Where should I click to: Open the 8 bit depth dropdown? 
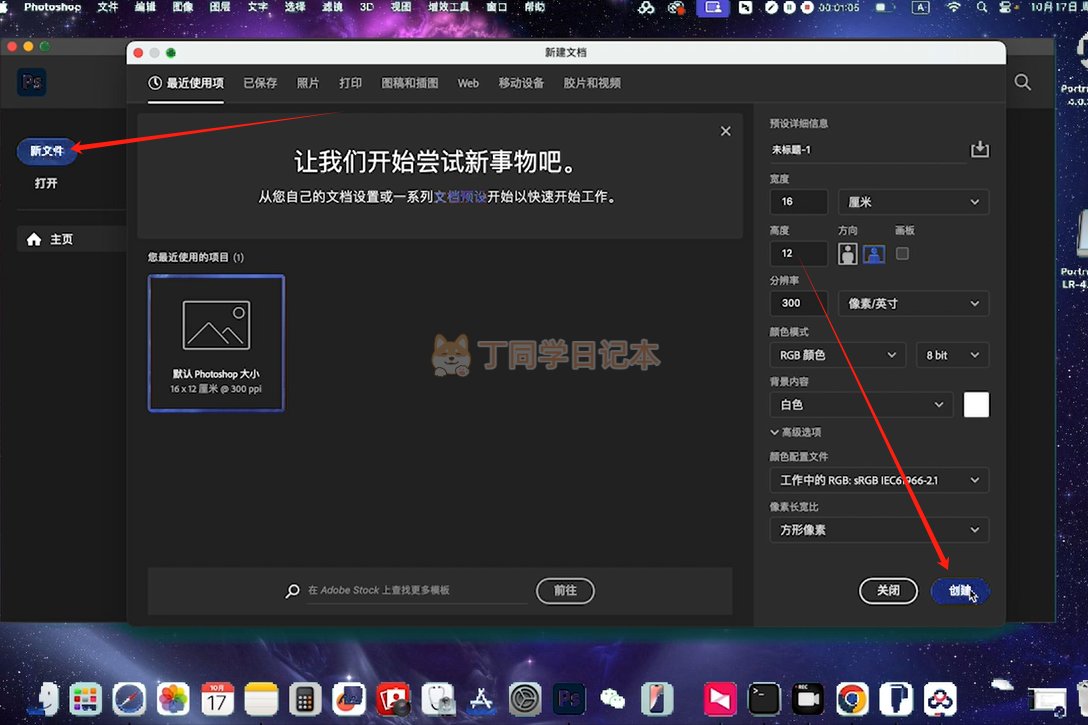951,355
